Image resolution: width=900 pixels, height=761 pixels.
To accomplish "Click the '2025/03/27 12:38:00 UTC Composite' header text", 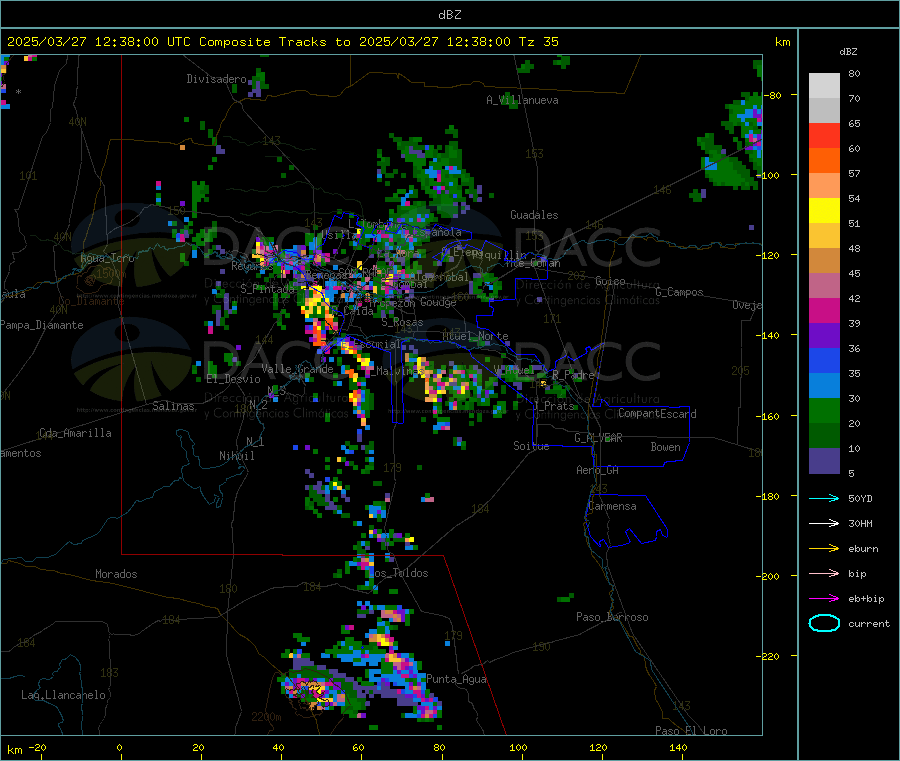I will (x=138, y=42).
